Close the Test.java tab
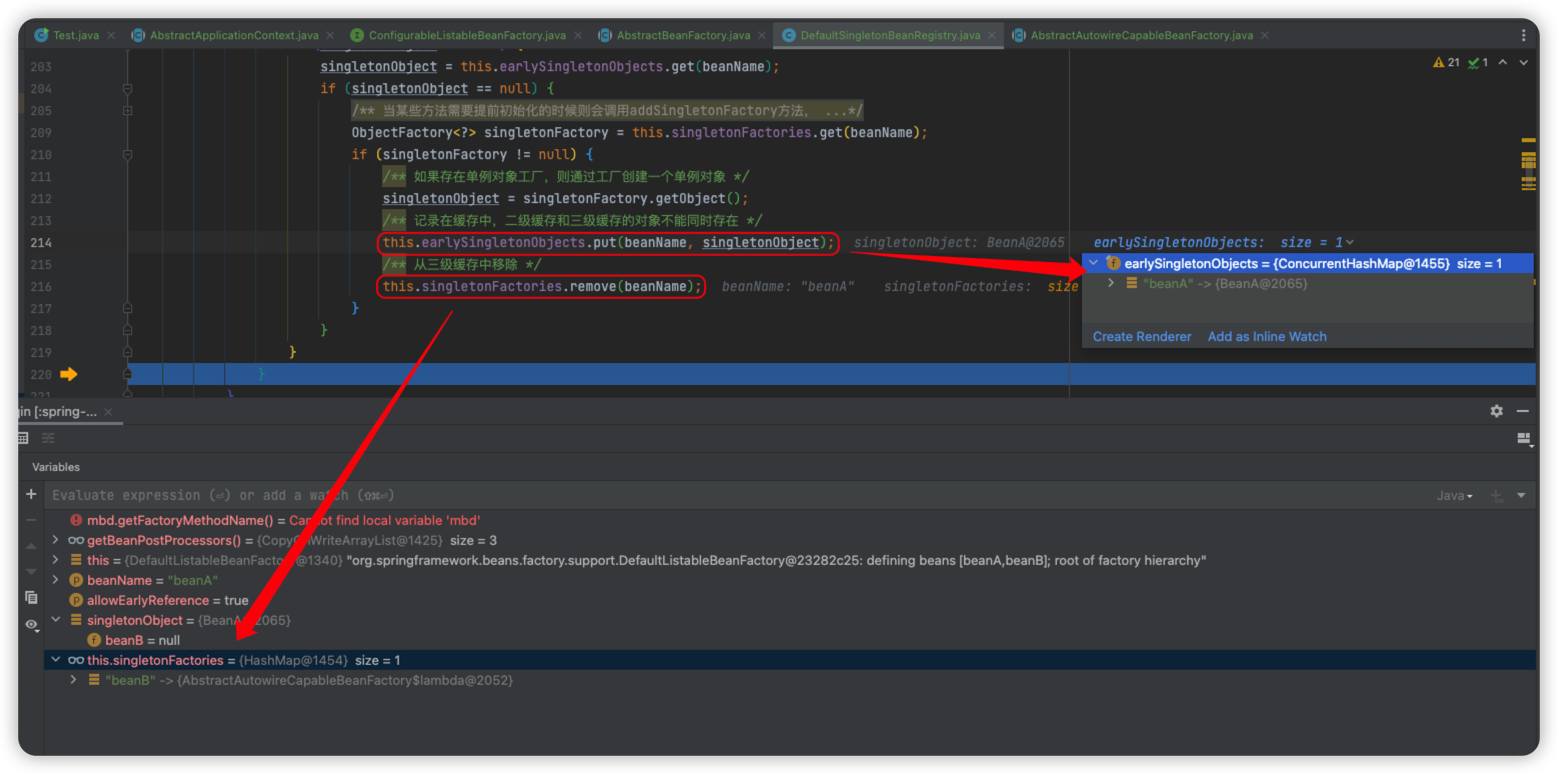The image size is (1558, 774). (111, 36)
